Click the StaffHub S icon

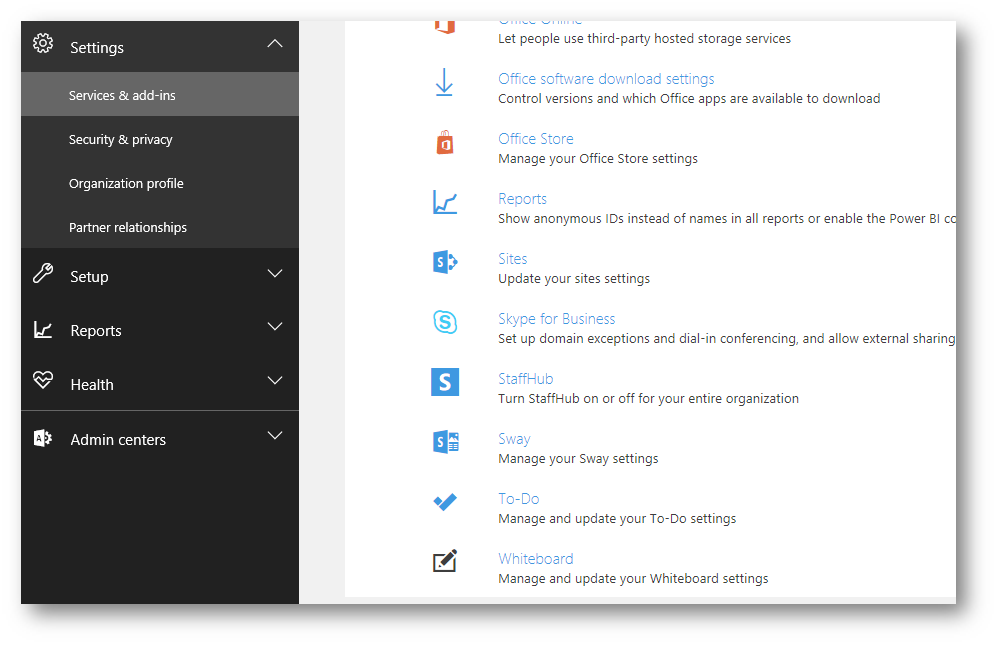click(x=445, y=382)
